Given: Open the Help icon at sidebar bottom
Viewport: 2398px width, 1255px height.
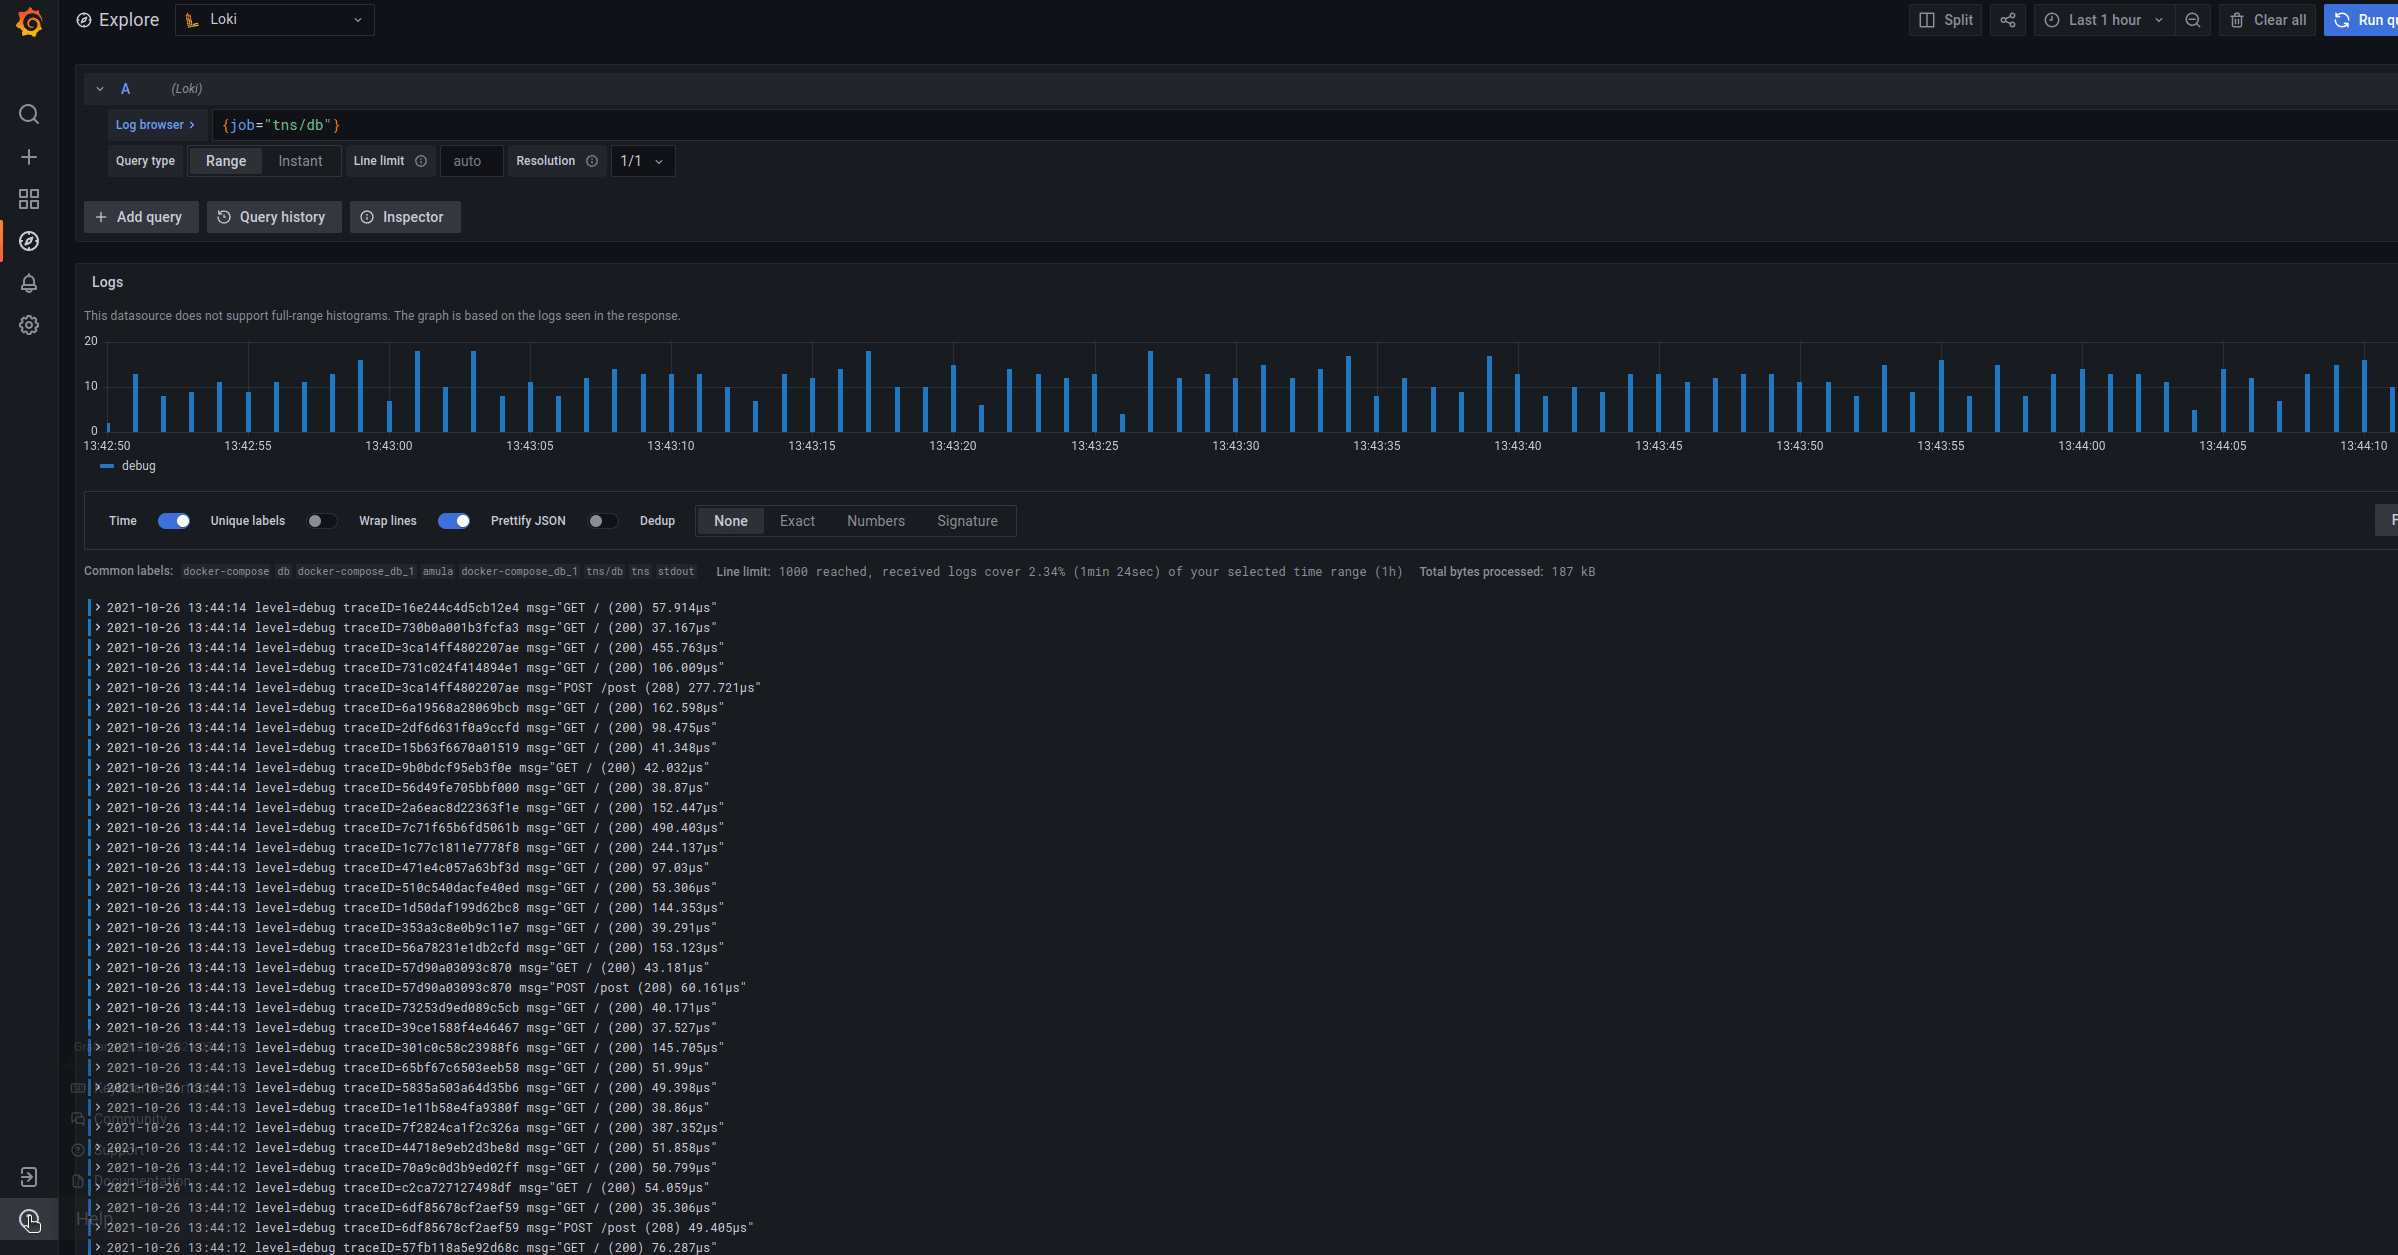Looking at the screenshot, I should tap(29, 1219).
